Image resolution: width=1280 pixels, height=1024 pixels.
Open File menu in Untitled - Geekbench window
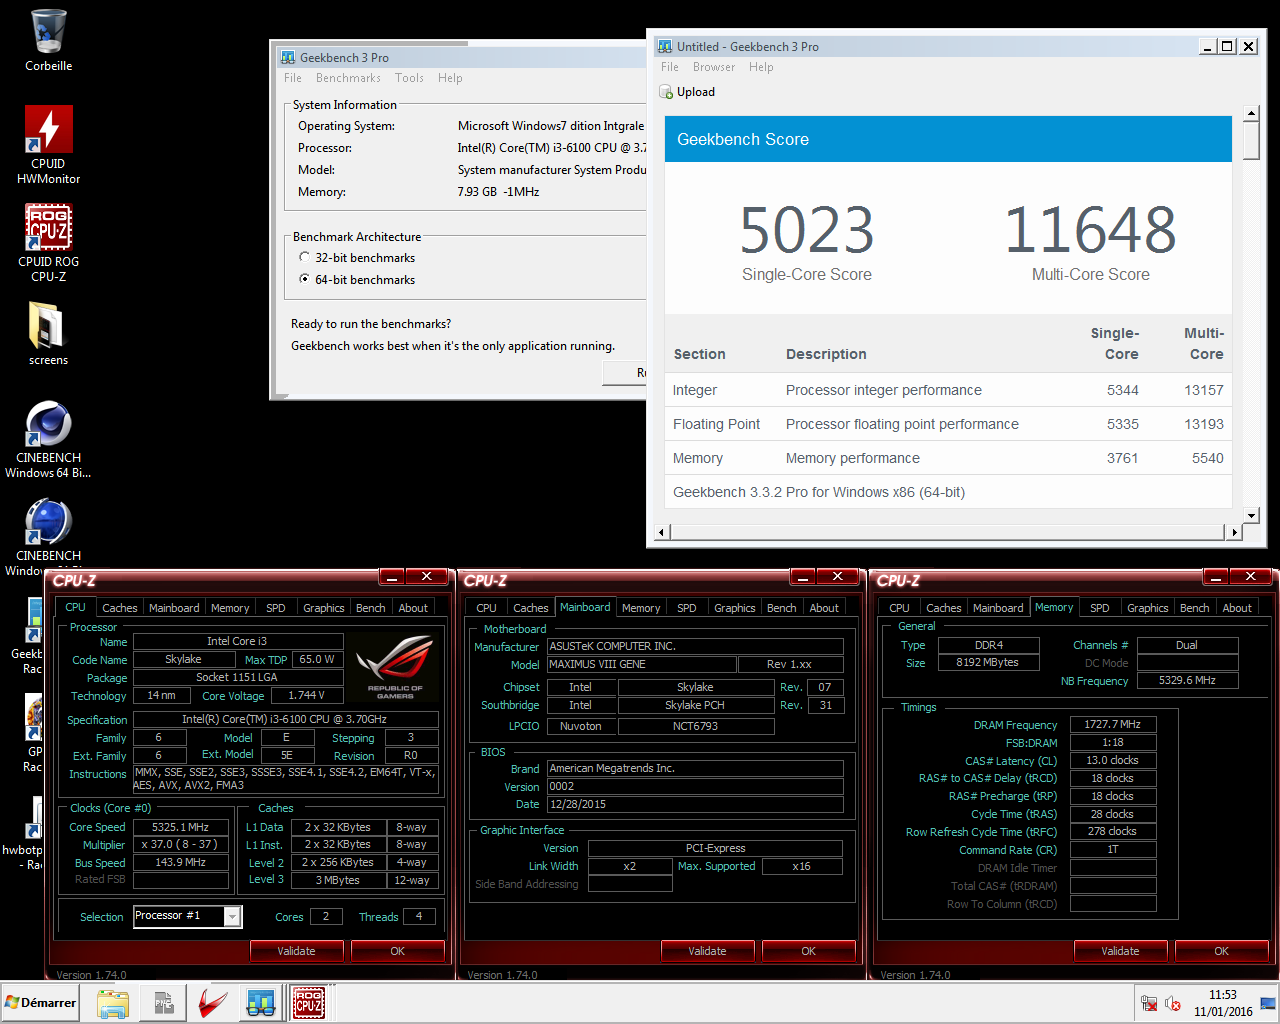pos(670,67)
